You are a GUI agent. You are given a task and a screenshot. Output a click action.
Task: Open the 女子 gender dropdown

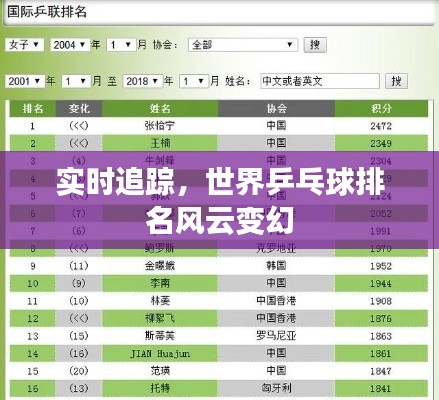pyautogui.click(x=24, y=45)
